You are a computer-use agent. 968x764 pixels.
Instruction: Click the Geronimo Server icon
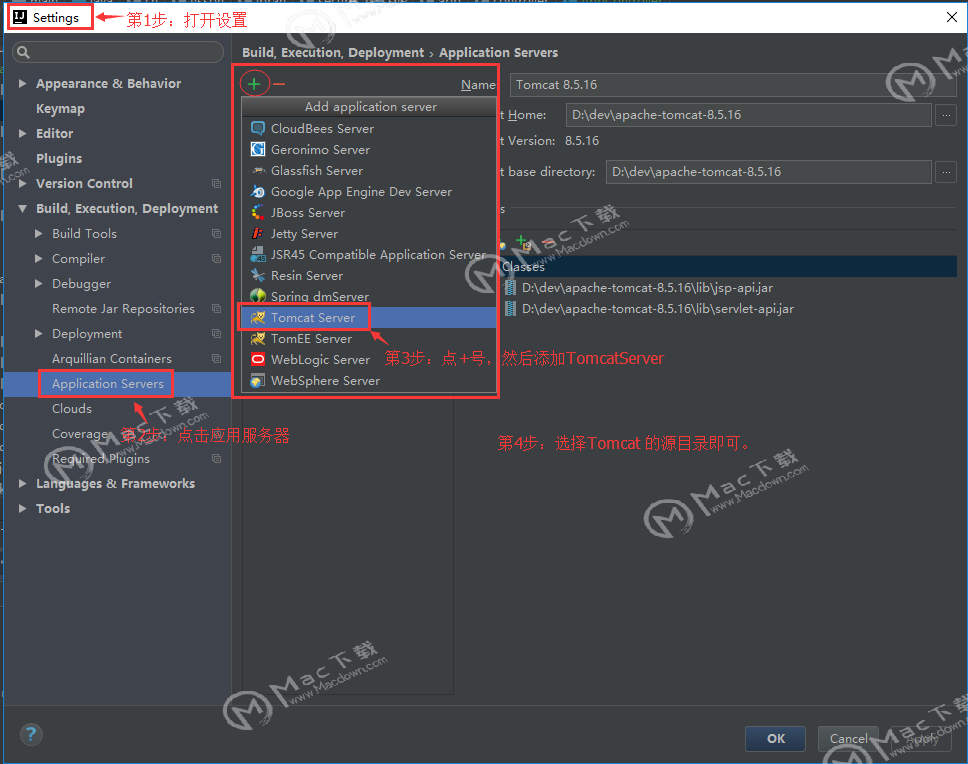tap(257, 149)
